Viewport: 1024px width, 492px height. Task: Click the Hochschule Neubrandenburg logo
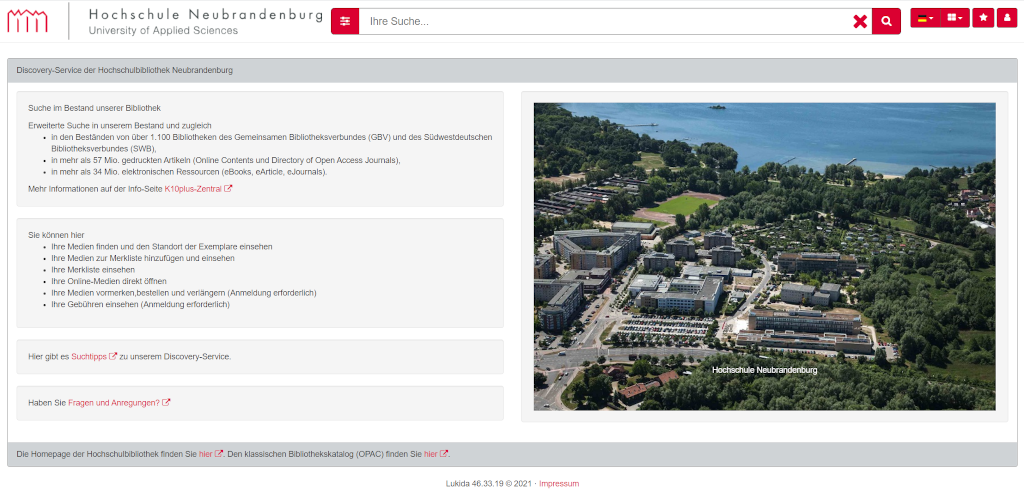click(28, 20)
